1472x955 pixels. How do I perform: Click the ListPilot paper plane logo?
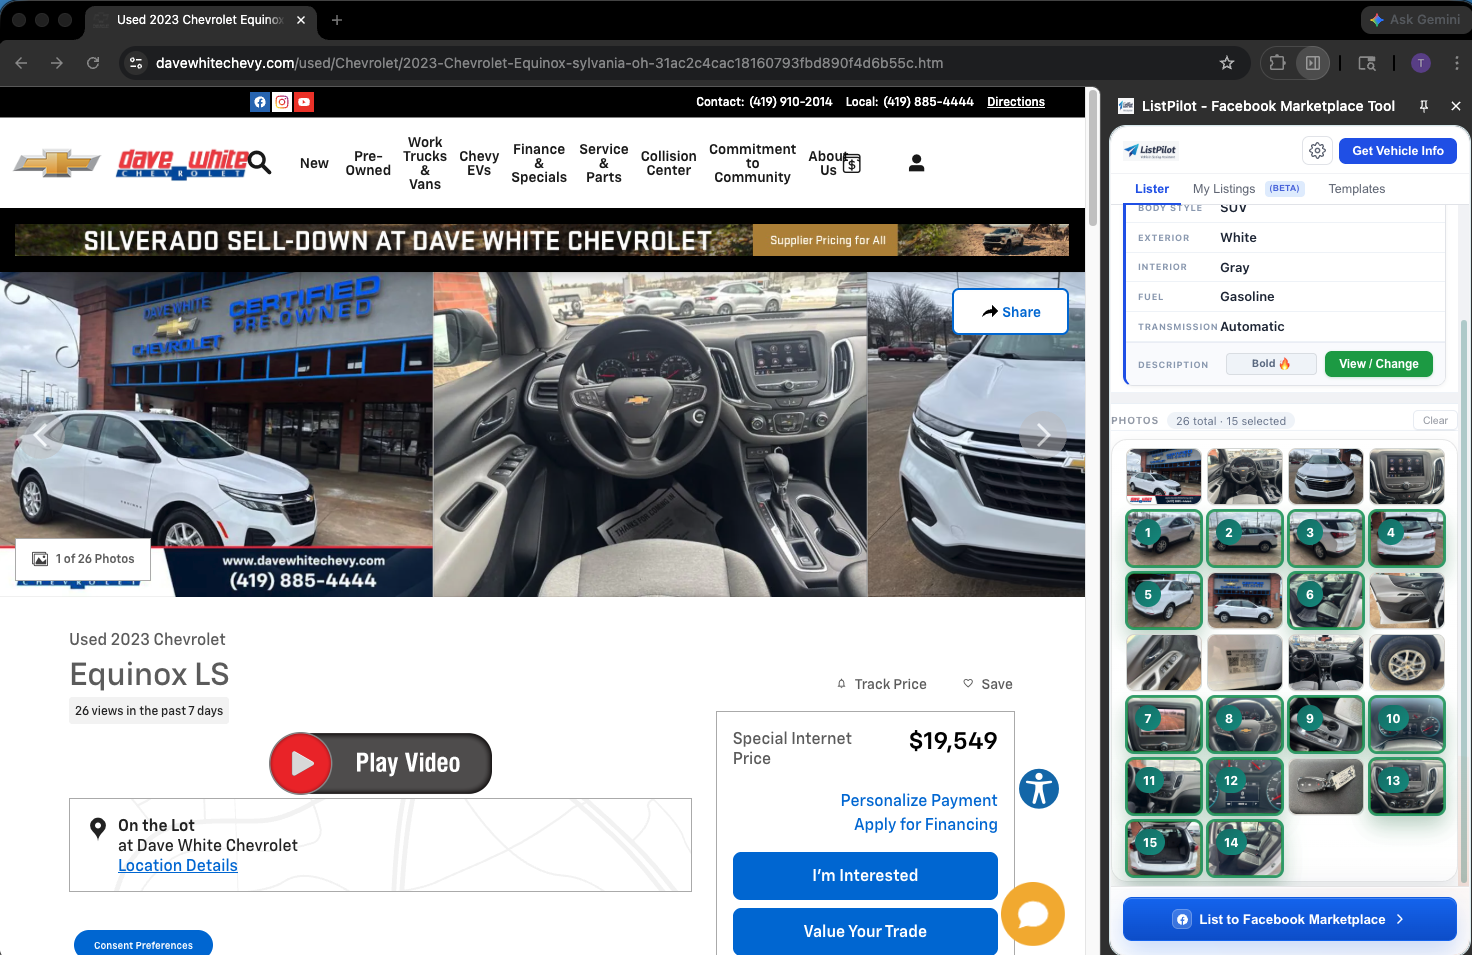pyautogui.click(x=1151, y=151)
